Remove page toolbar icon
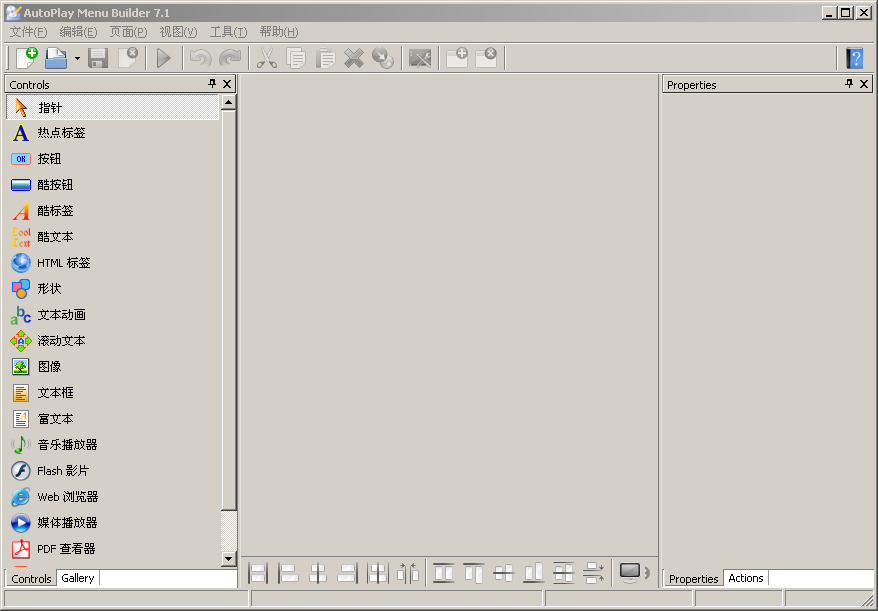 486,58
